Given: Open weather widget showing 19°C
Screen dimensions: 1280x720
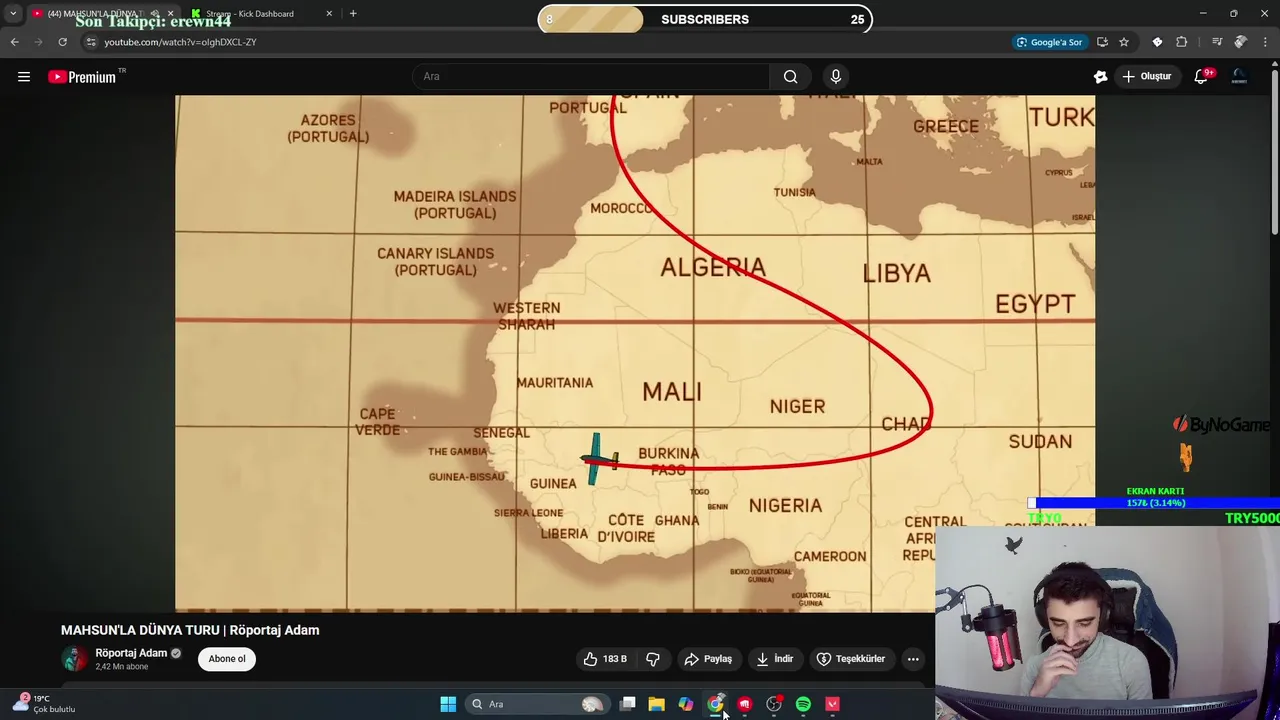Looking at the screenshot, I should (45, 704).
